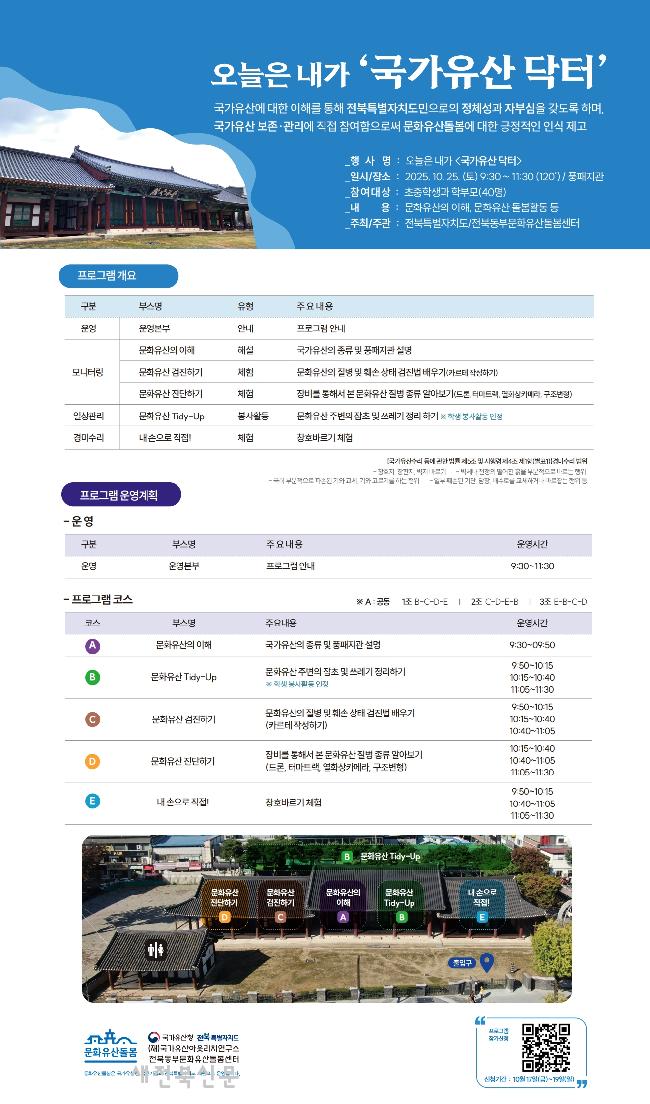Click the brown C course circle in the table
This screenshot has width=650, height=1104.
pyautogui.click(x=93, y=719)
